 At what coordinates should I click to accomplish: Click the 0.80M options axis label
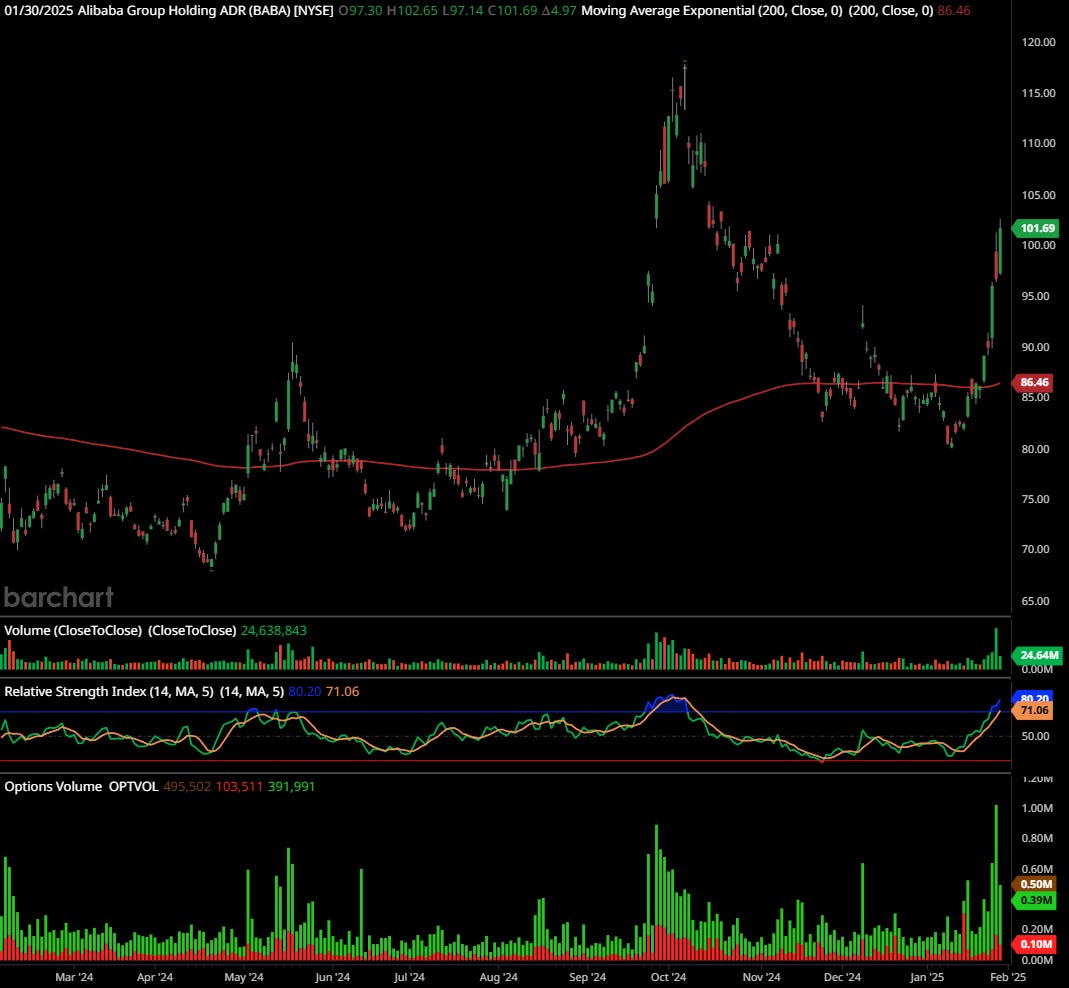(1037, 839)
